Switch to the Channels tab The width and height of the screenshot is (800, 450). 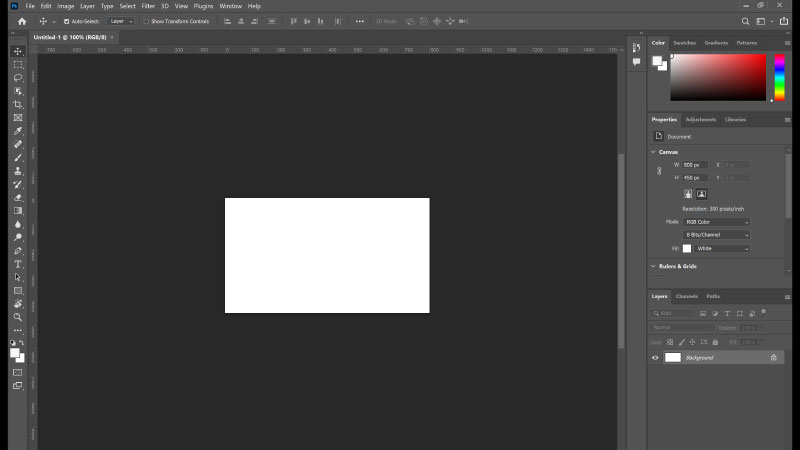coord(687,296)
